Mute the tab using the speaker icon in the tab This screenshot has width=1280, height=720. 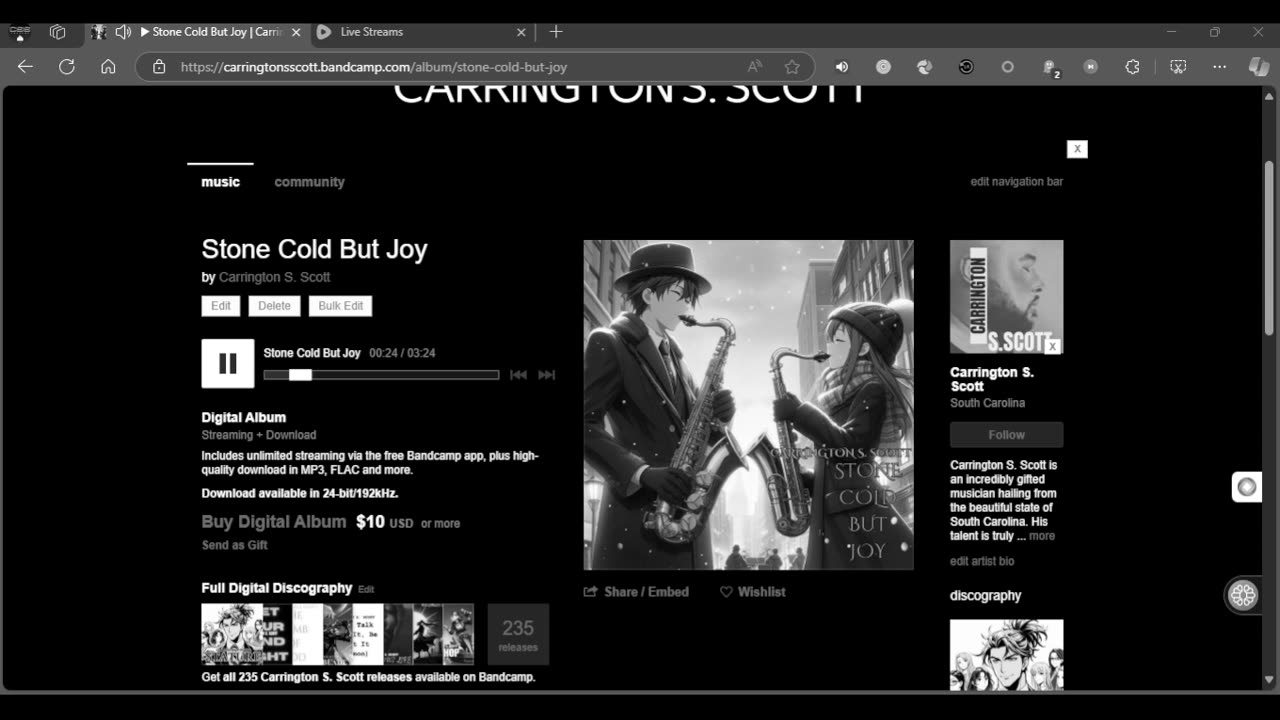click(x=123, y=32)
